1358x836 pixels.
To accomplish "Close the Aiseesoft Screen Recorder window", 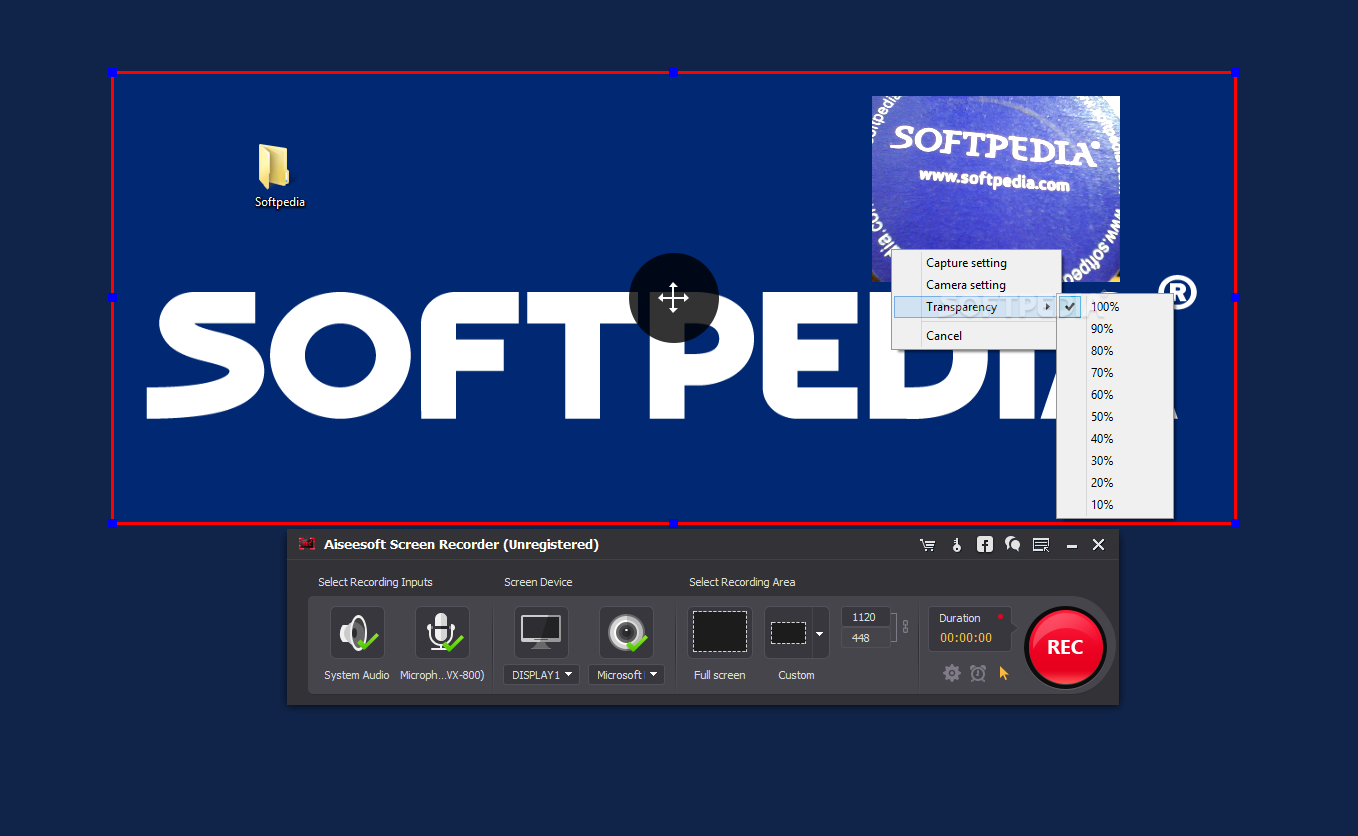I will tap(1099, 545).
